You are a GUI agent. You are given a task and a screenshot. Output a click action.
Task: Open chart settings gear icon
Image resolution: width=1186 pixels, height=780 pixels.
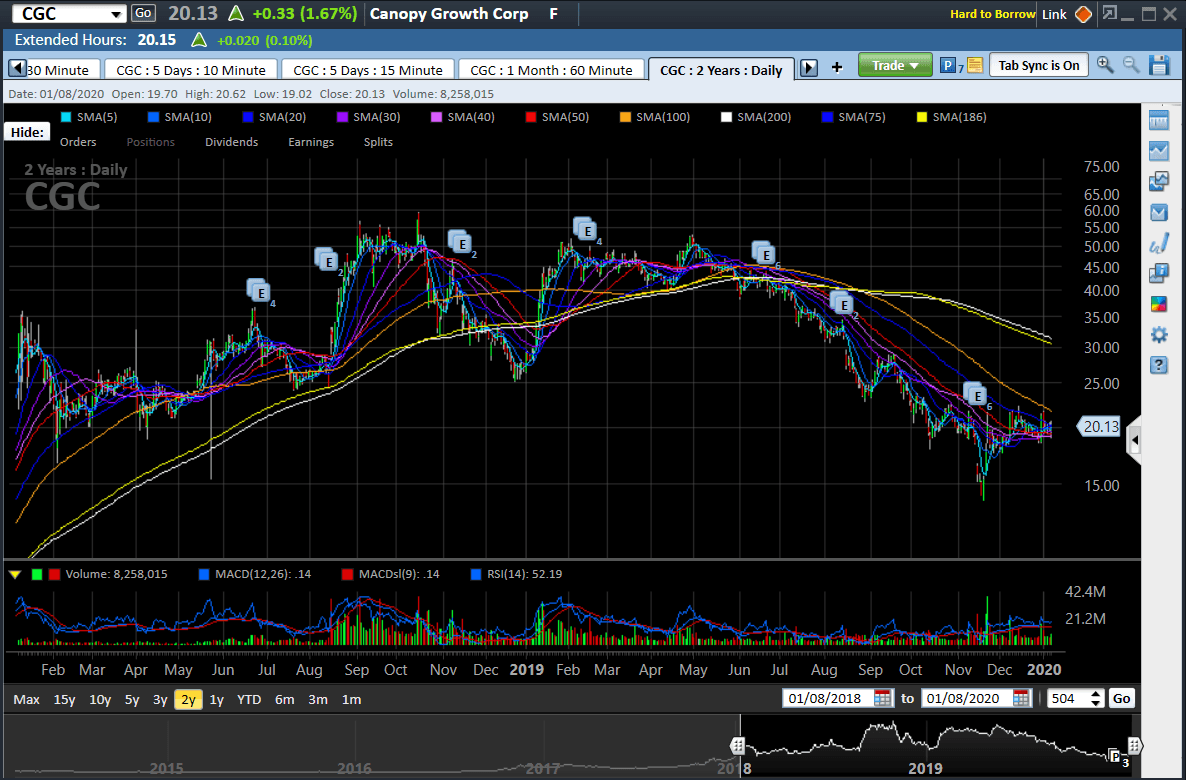pos(1158,334)
